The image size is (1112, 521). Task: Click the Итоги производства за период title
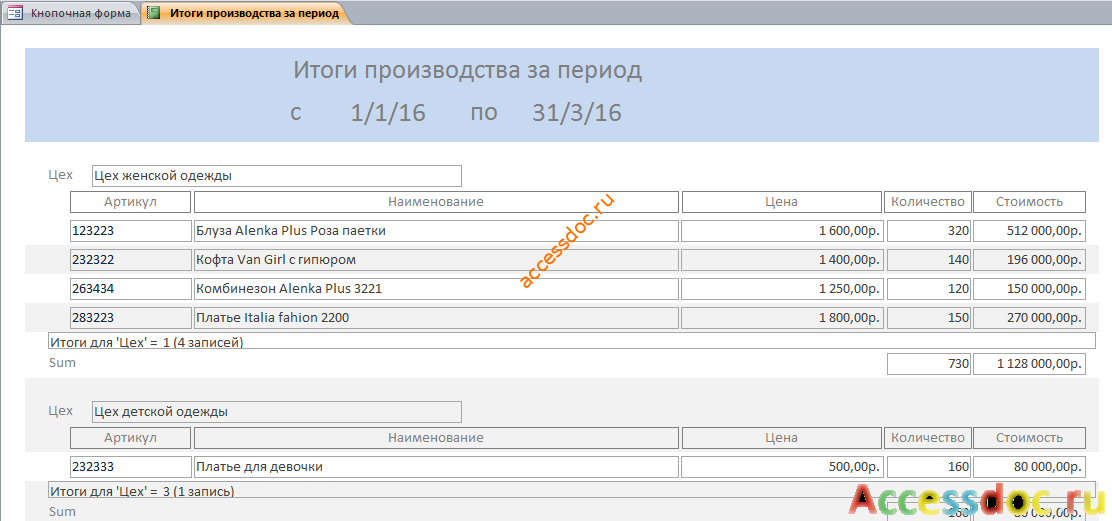pyautogui.click(x=467, y=70)
